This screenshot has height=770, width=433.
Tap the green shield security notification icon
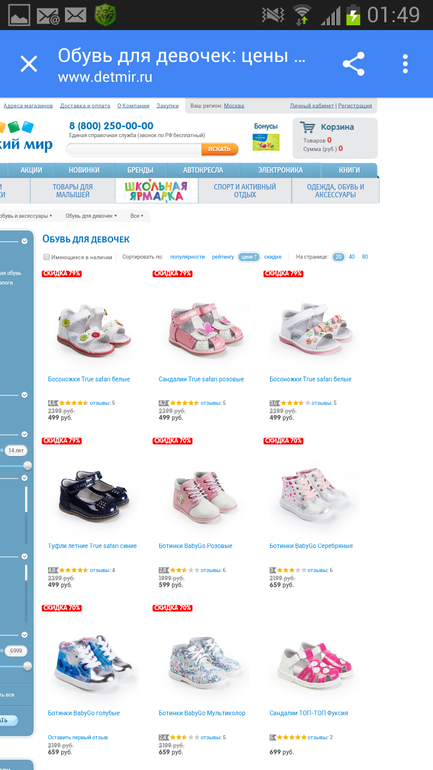[x=105, y=15]
